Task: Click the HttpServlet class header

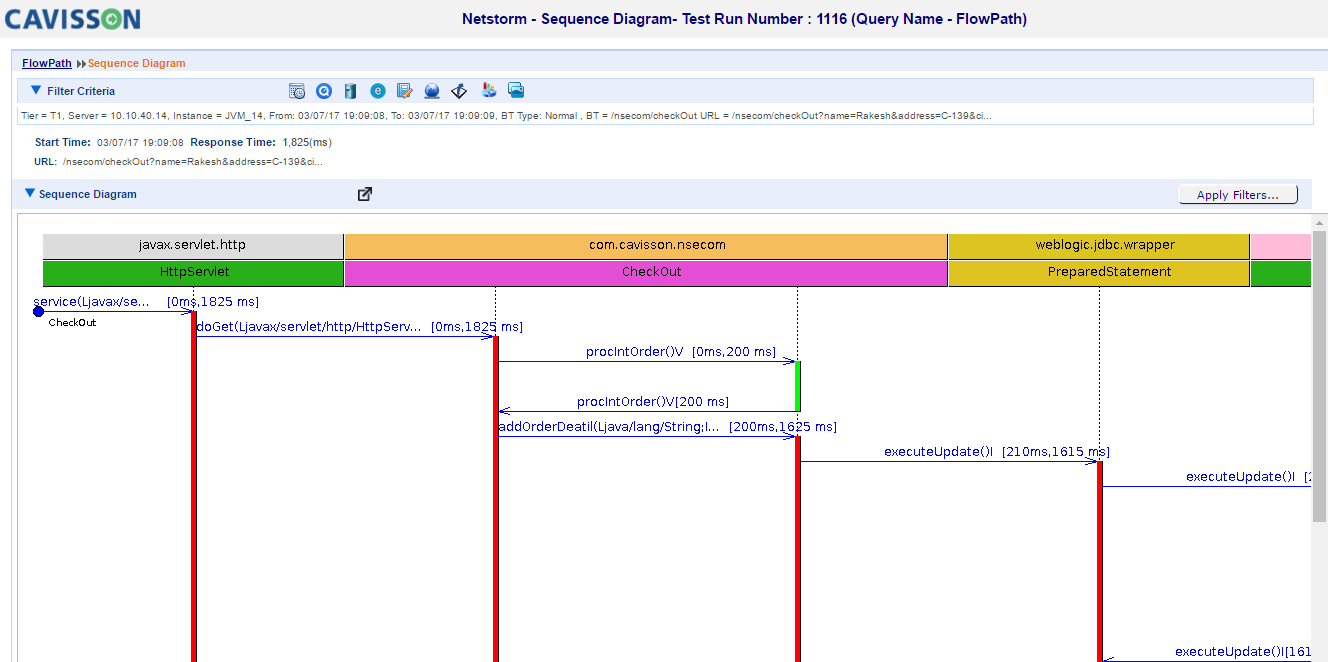Action: (x=193, y=272)
